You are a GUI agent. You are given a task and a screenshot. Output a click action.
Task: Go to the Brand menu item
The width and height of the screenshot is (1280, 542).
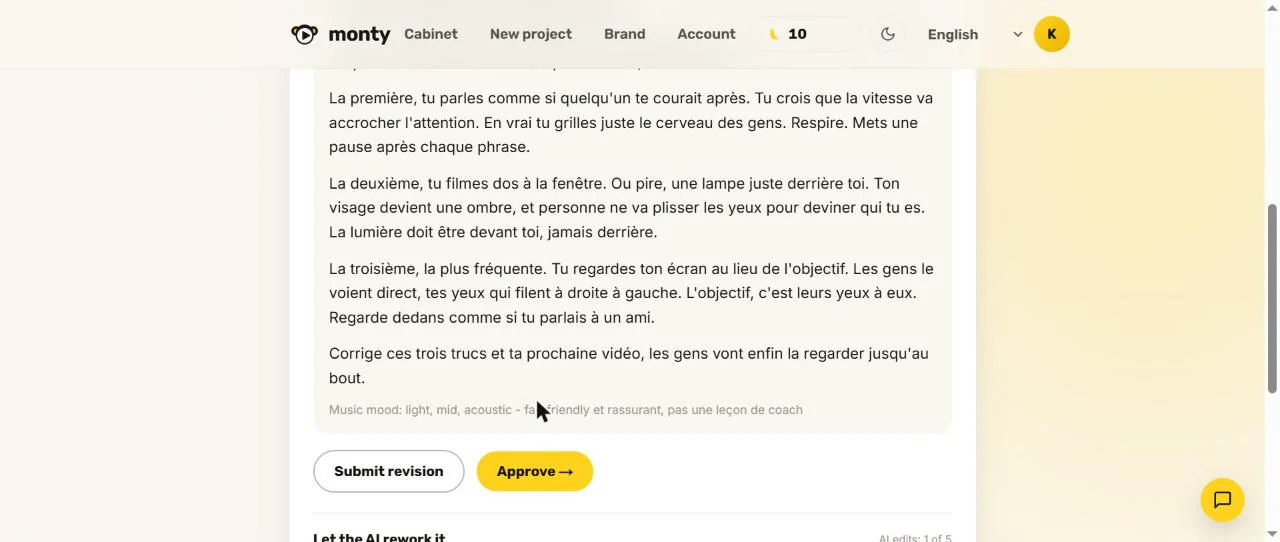(625, 34)
